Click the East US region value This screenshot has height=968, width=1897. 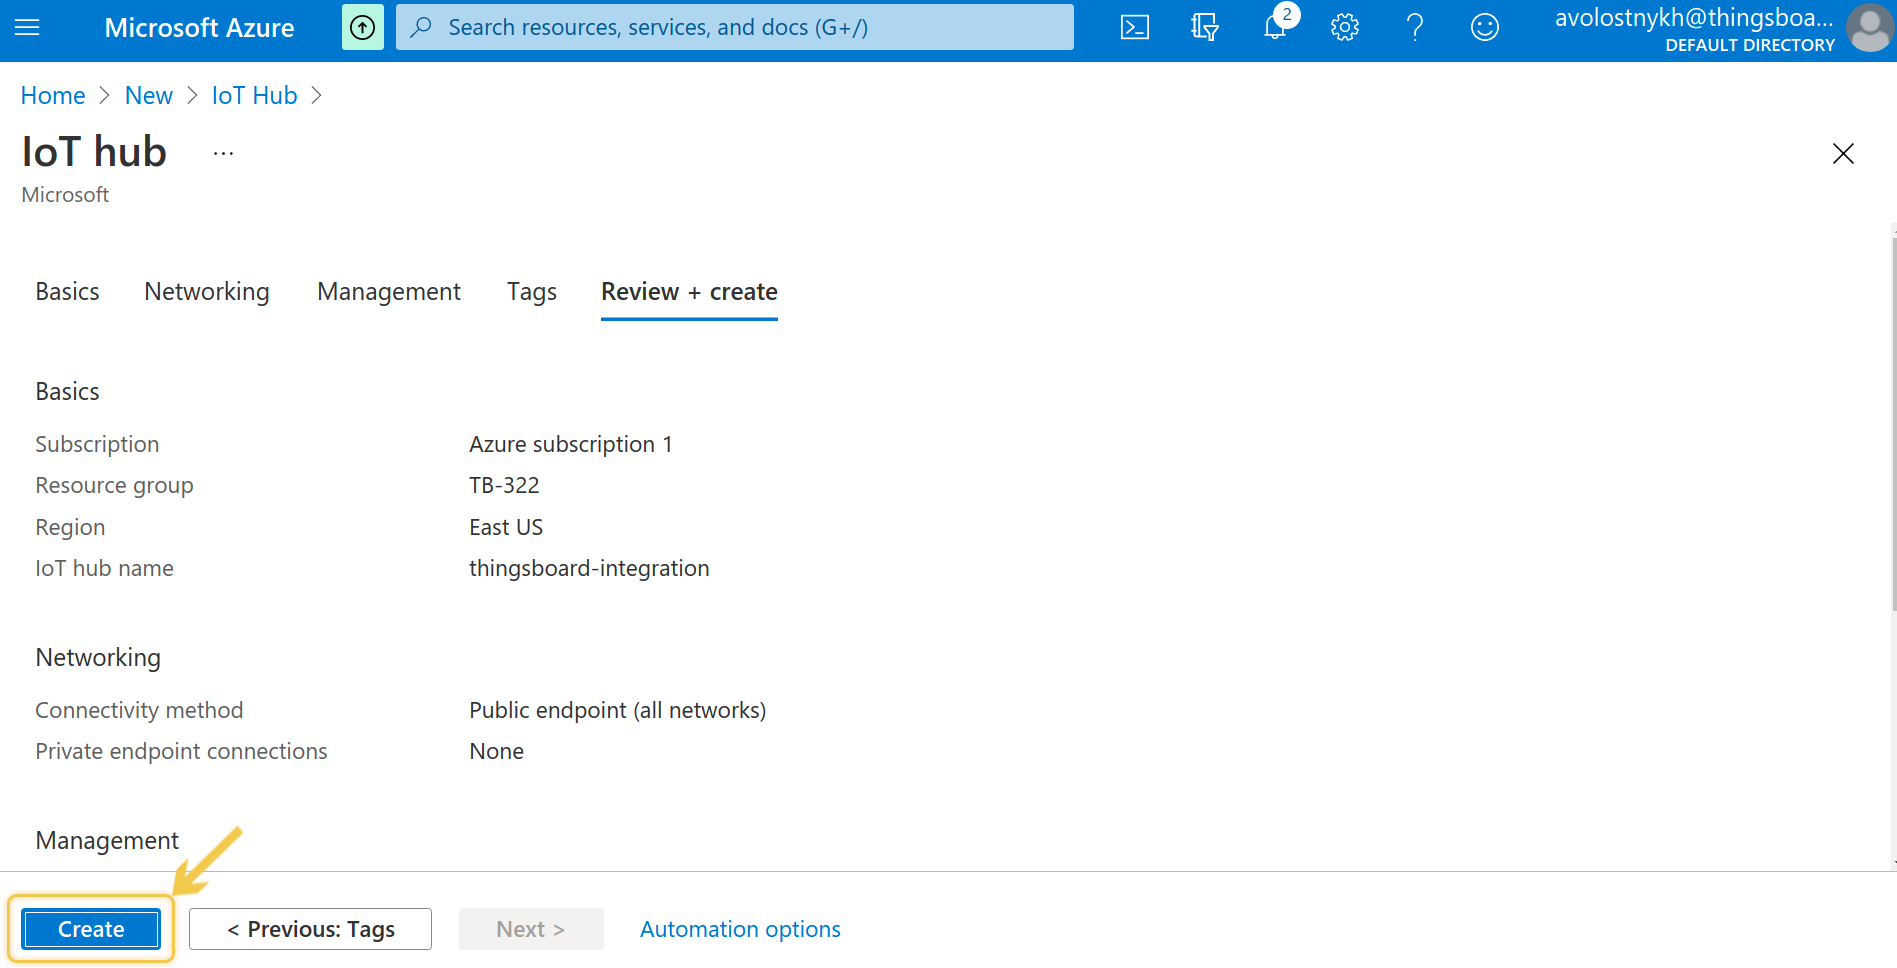click(x=506, y=527)
